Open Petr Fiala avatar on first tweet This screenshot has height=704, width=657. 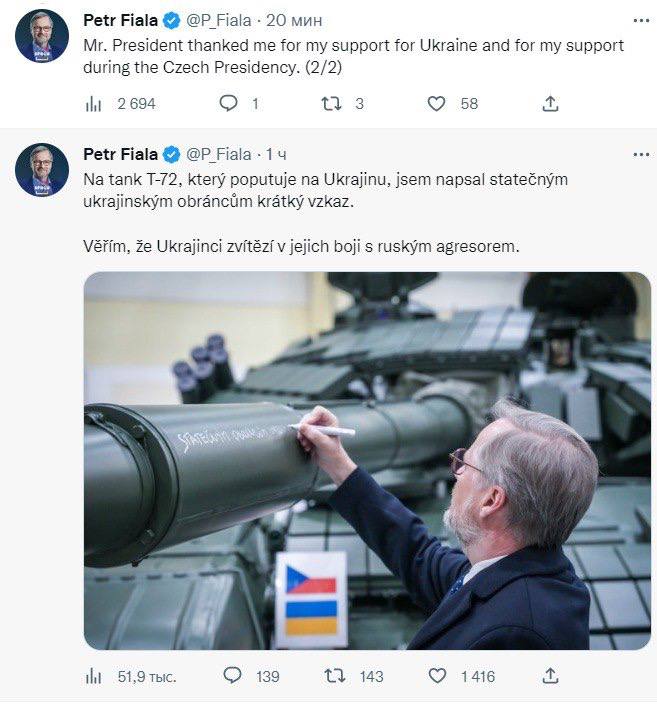(42, 37)
